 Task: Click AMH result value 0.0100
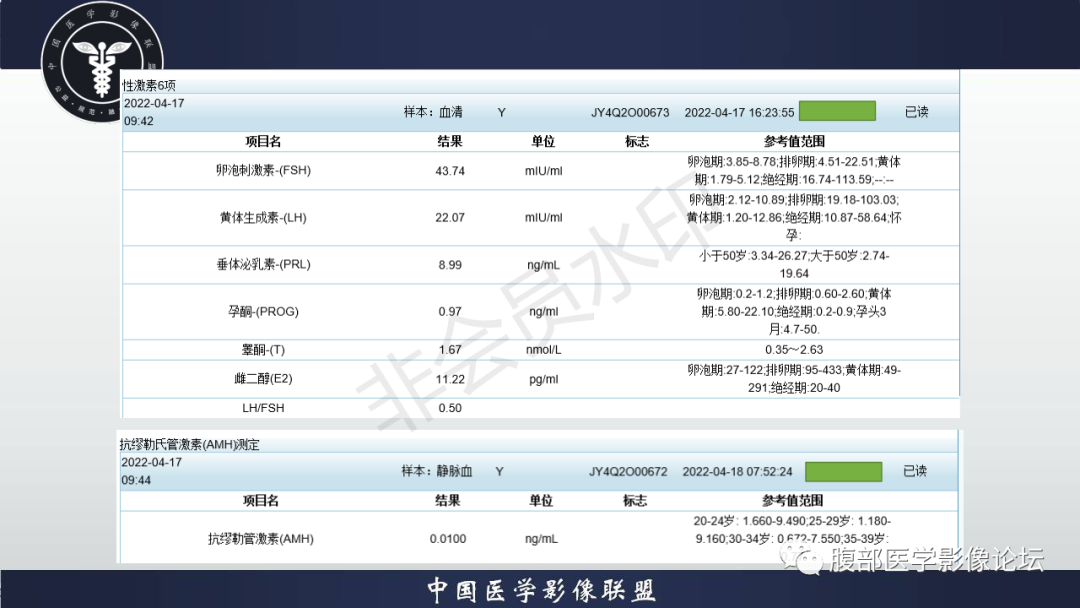[448, 539]
